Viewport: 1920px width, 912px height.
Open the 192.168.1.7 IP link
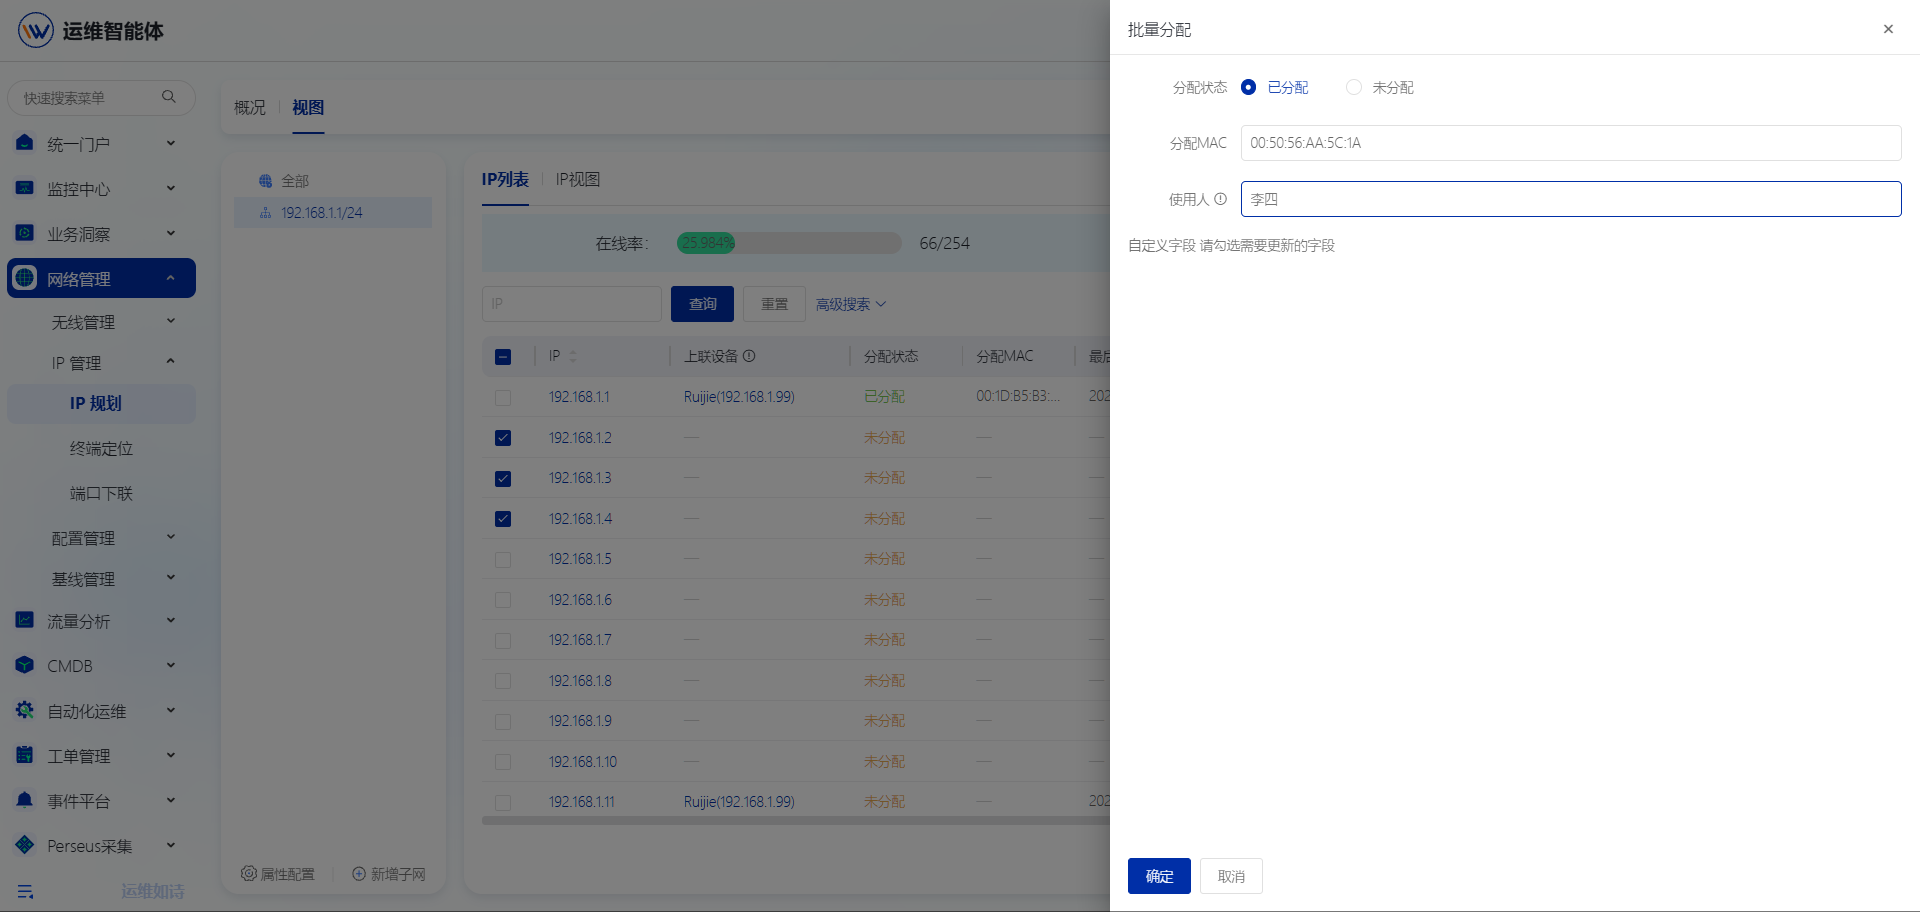580,640
